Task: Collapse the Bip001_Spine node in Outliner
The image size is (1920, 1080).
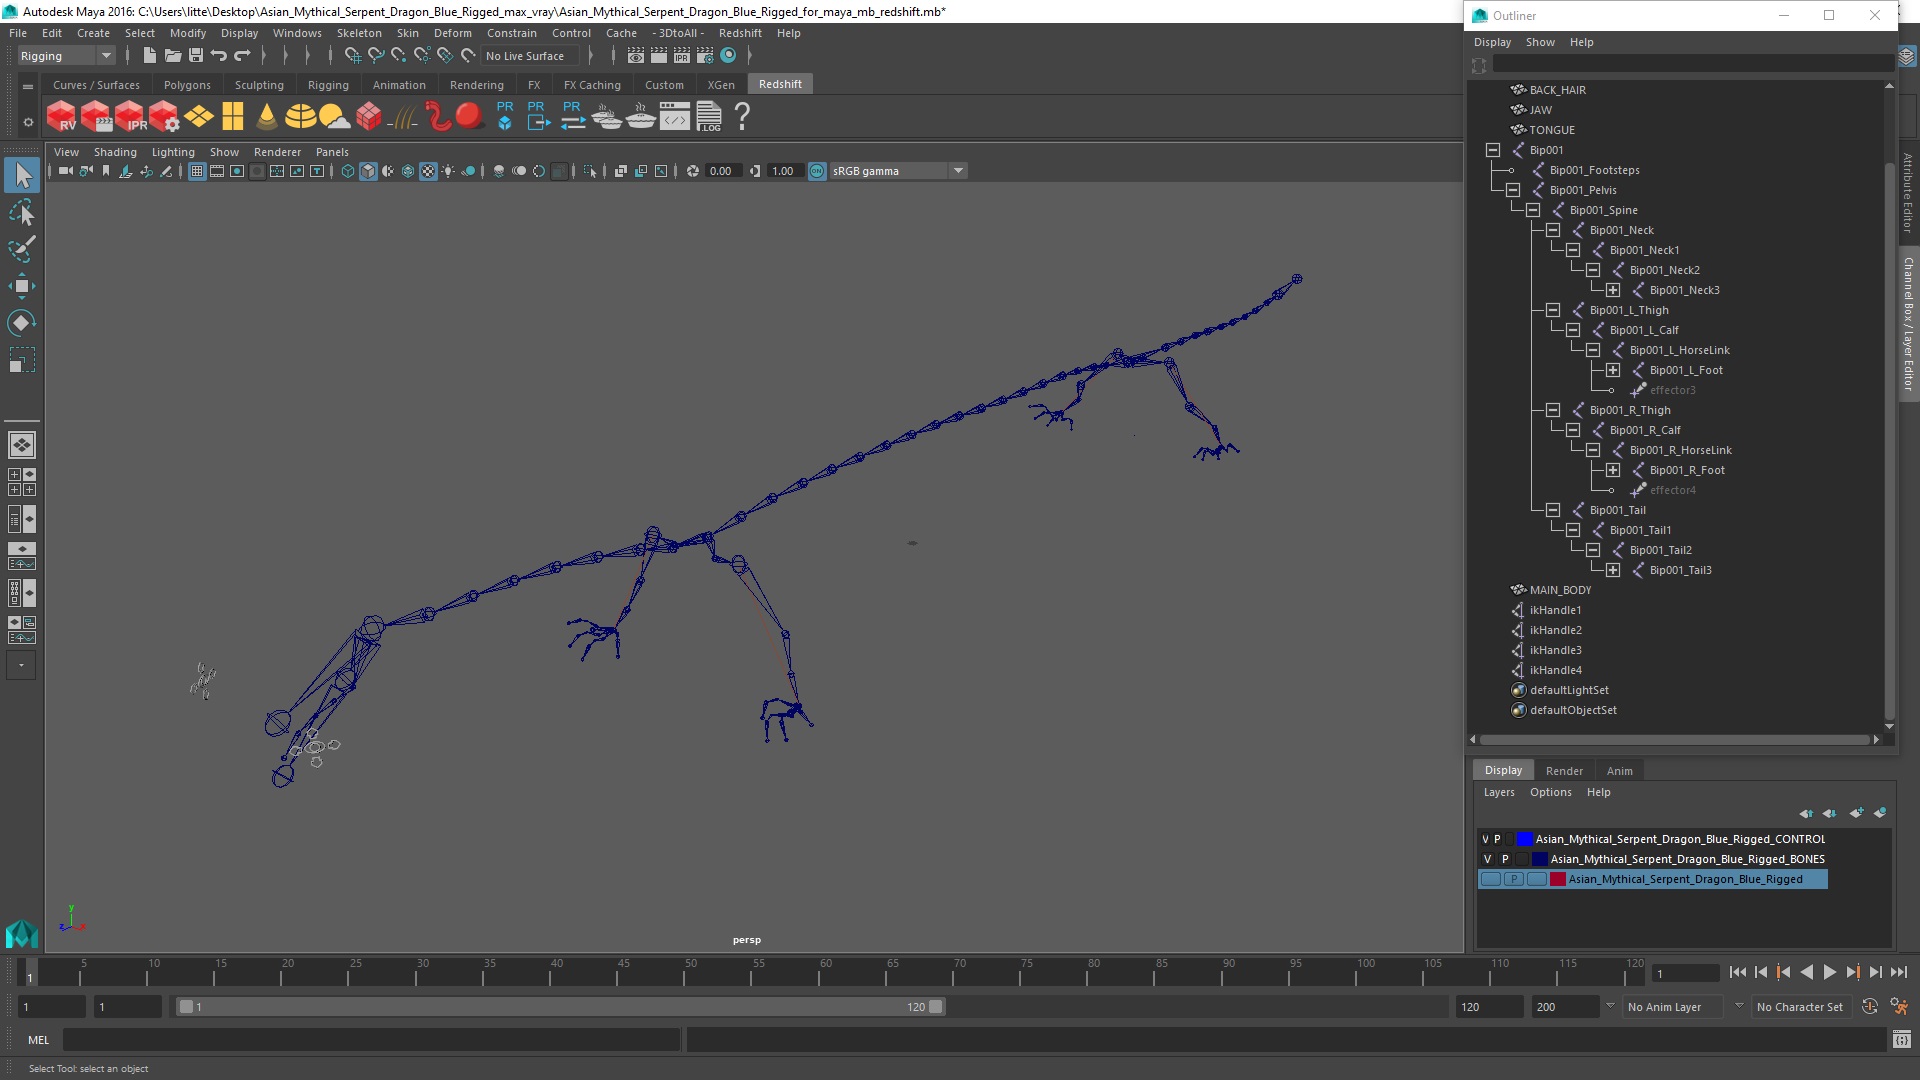Action: click(x=1533, y=210)
